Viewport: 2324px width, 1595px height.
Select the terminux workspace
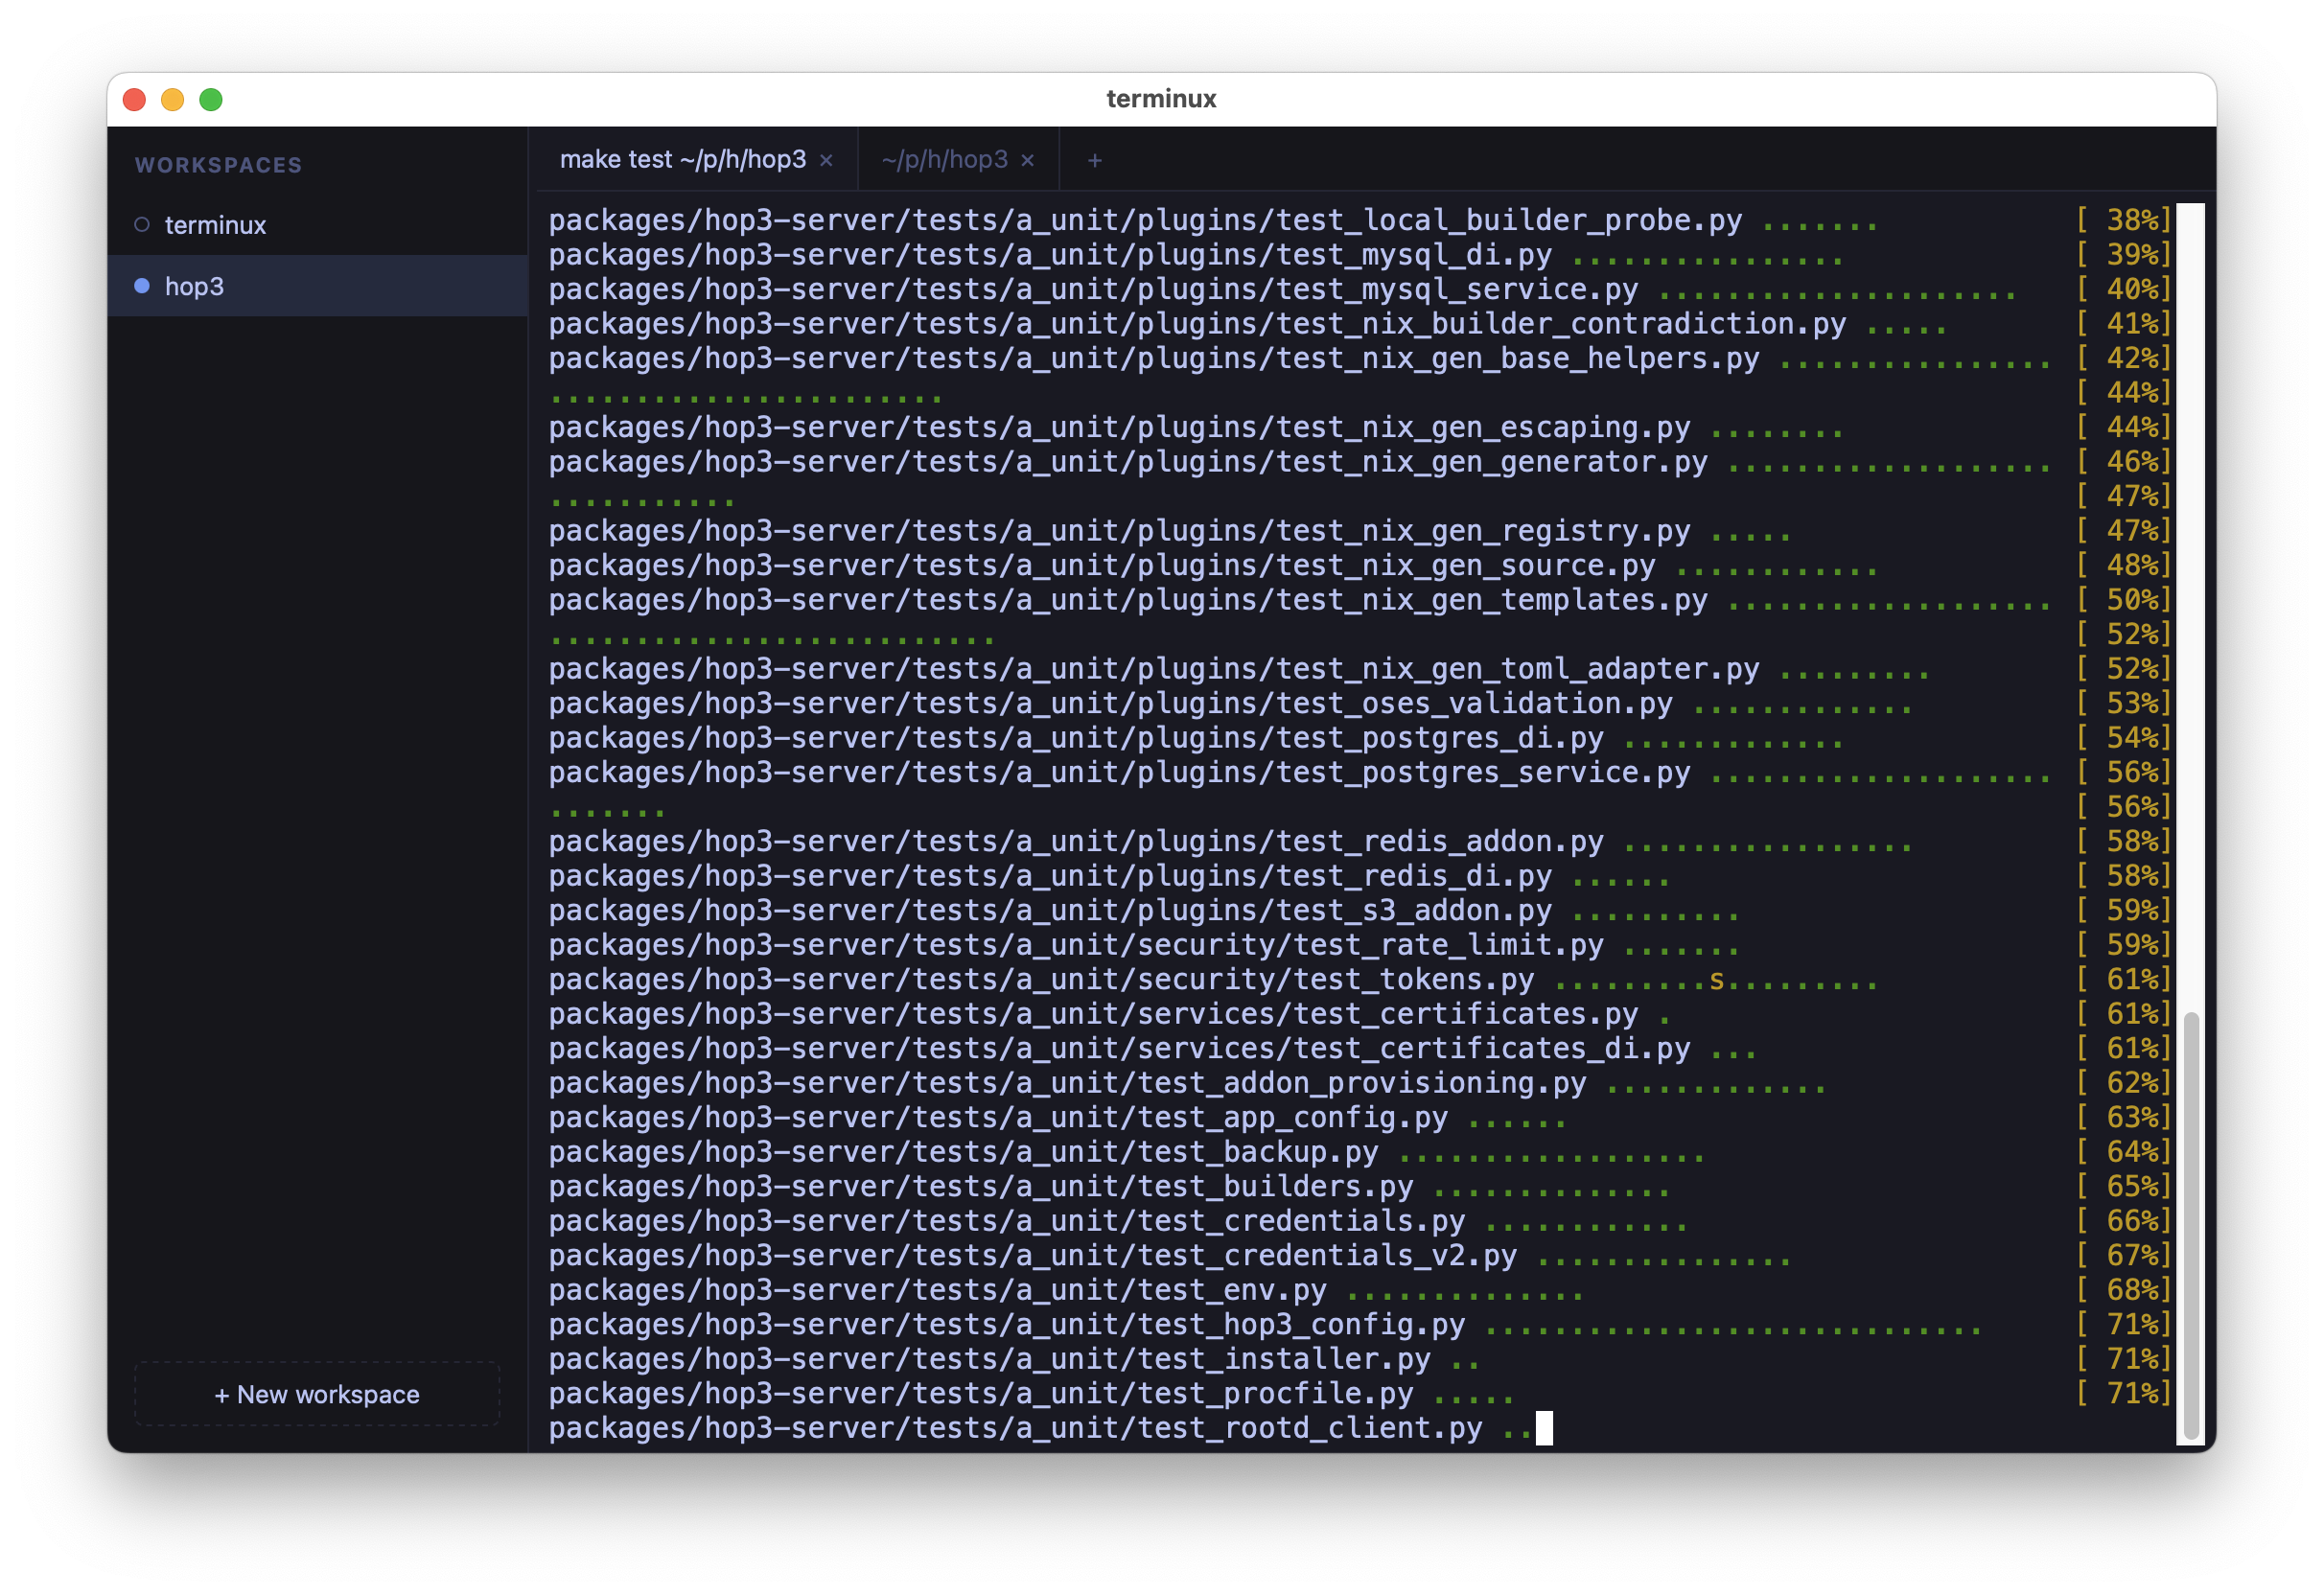coord(318,225)
